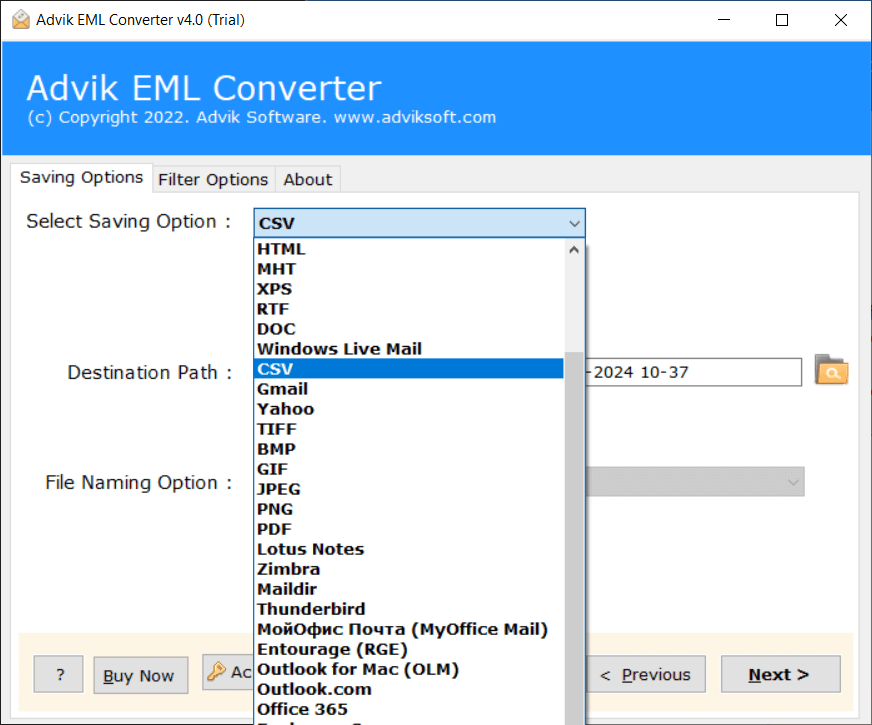Choose Yahoo as saving option

[x=409, y=409]
